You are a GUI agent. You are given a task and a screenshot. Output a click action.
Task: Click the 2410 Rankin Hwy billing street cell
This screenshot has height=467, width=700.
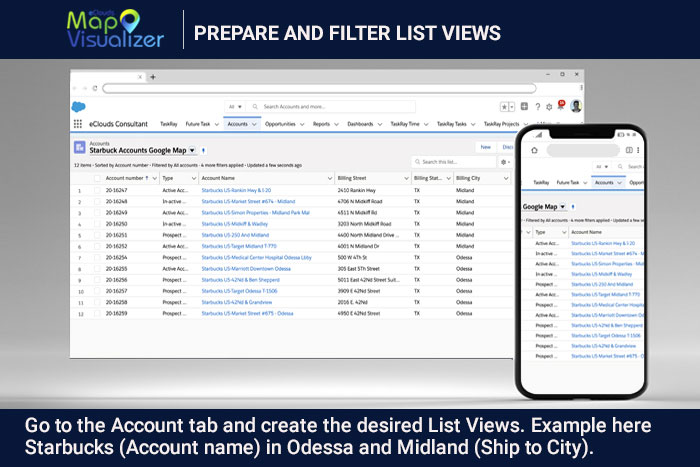pos(356,190)
